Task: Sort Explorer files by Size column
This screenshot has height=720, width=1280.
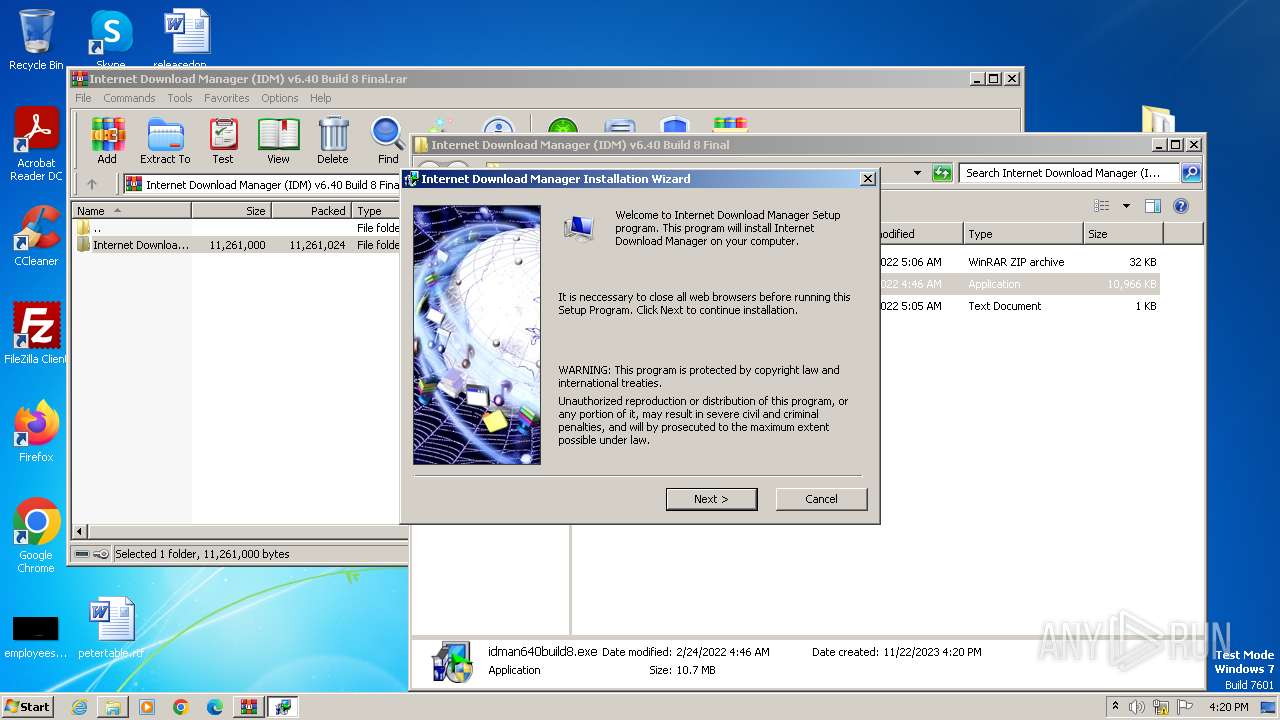Action: pos(1123,234)
